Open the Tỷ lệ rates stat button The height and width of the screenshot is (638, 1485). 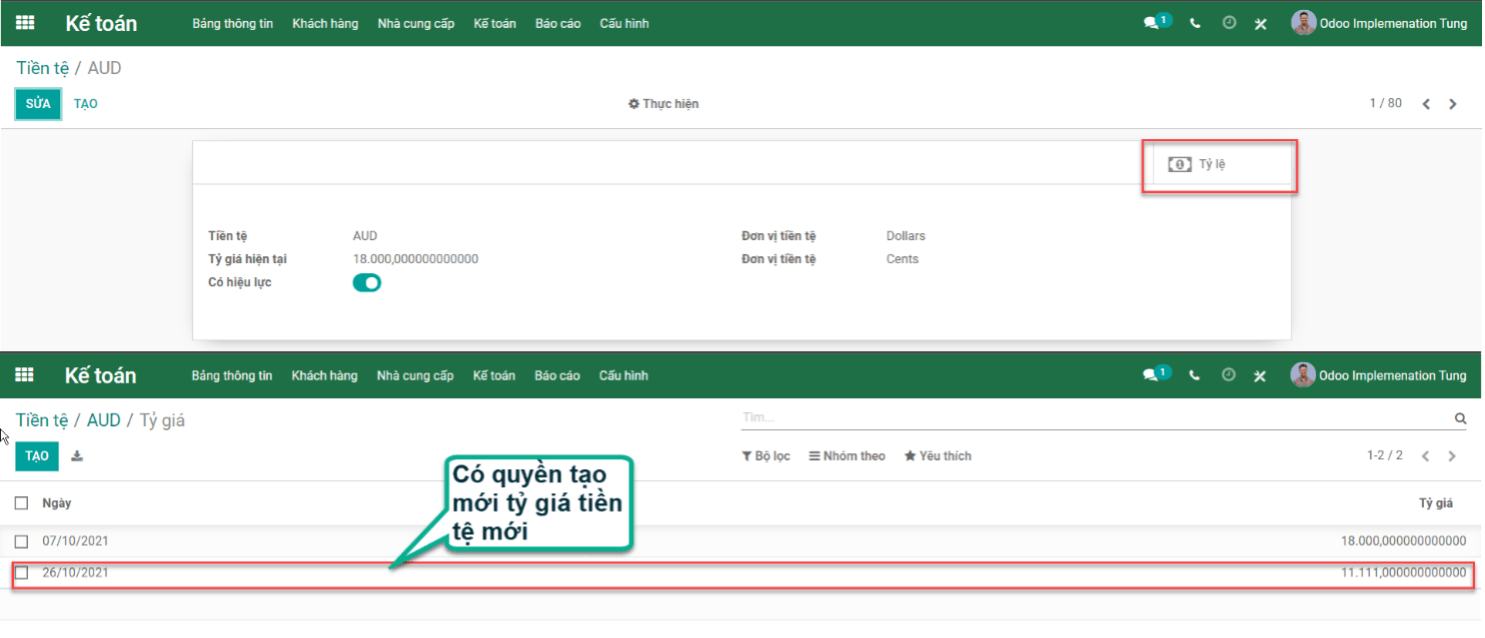point(1220,165)
